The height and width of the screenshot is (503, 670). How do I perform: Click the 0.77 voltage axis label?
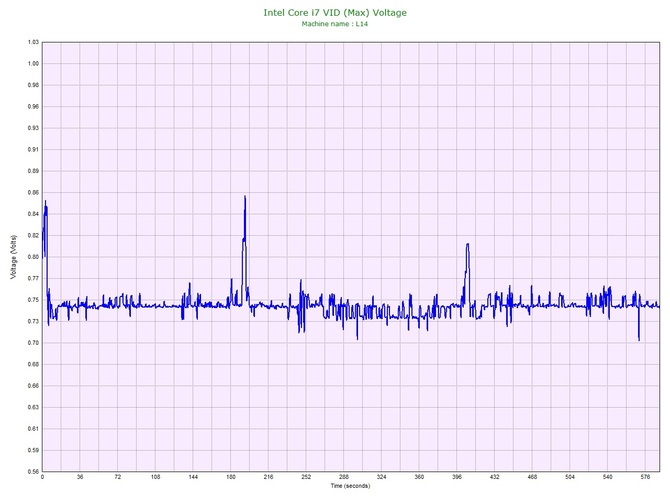click(33, 278)
